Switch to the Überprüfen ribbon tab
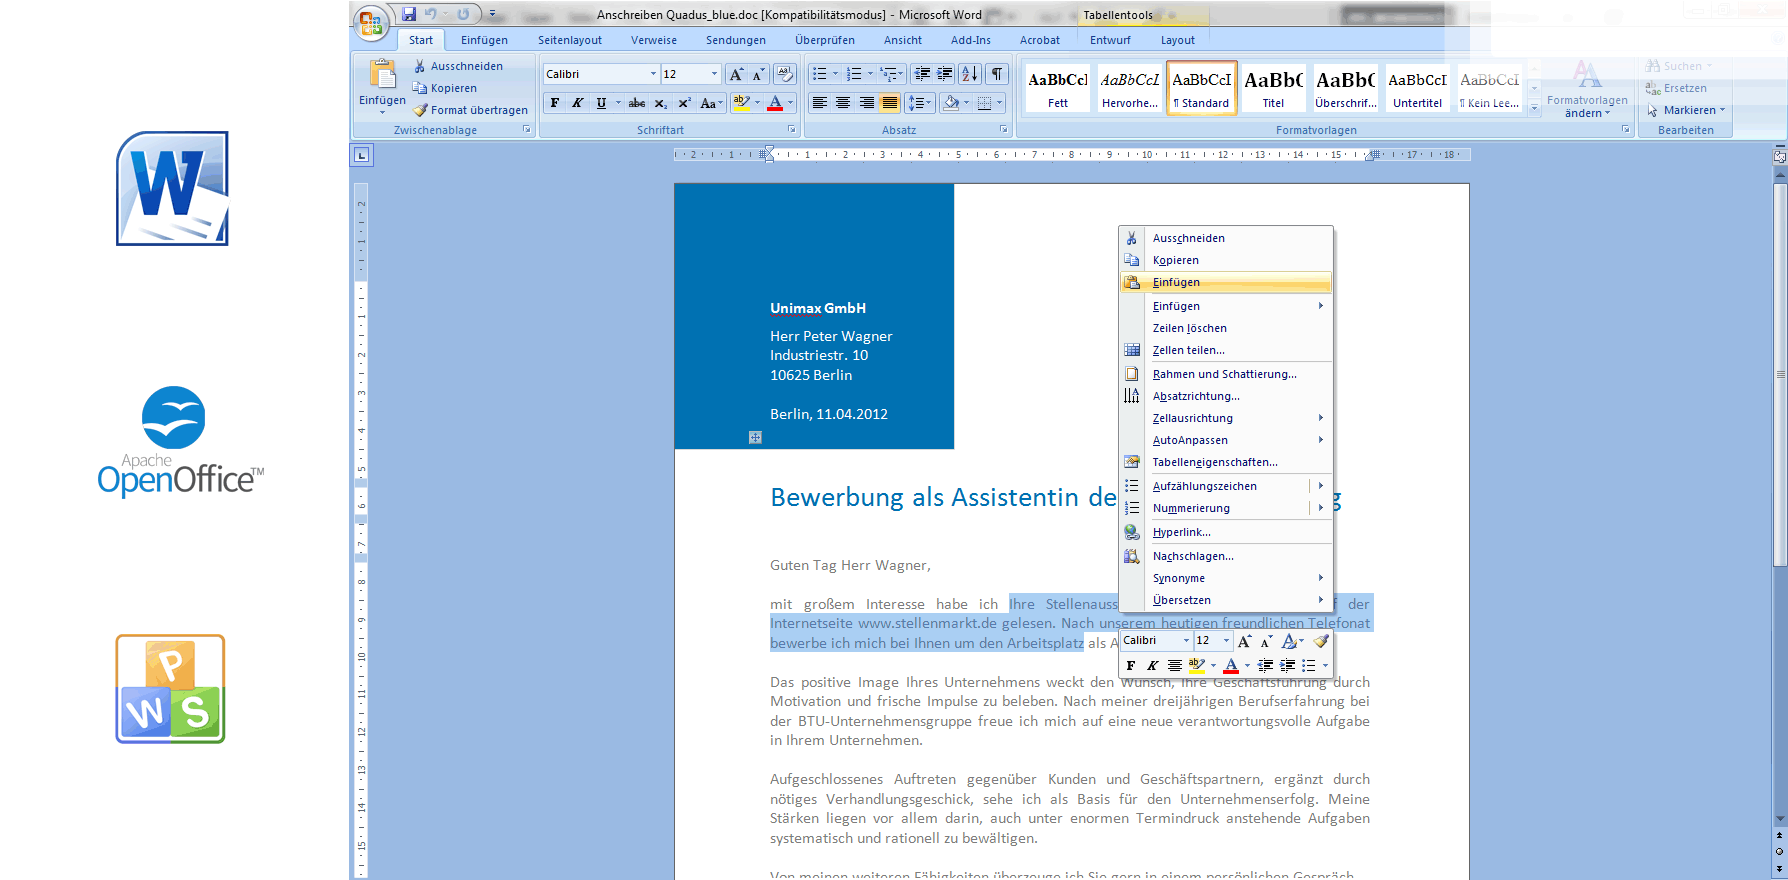Viewport: 1788px width, 880px height. coord(825,40)
